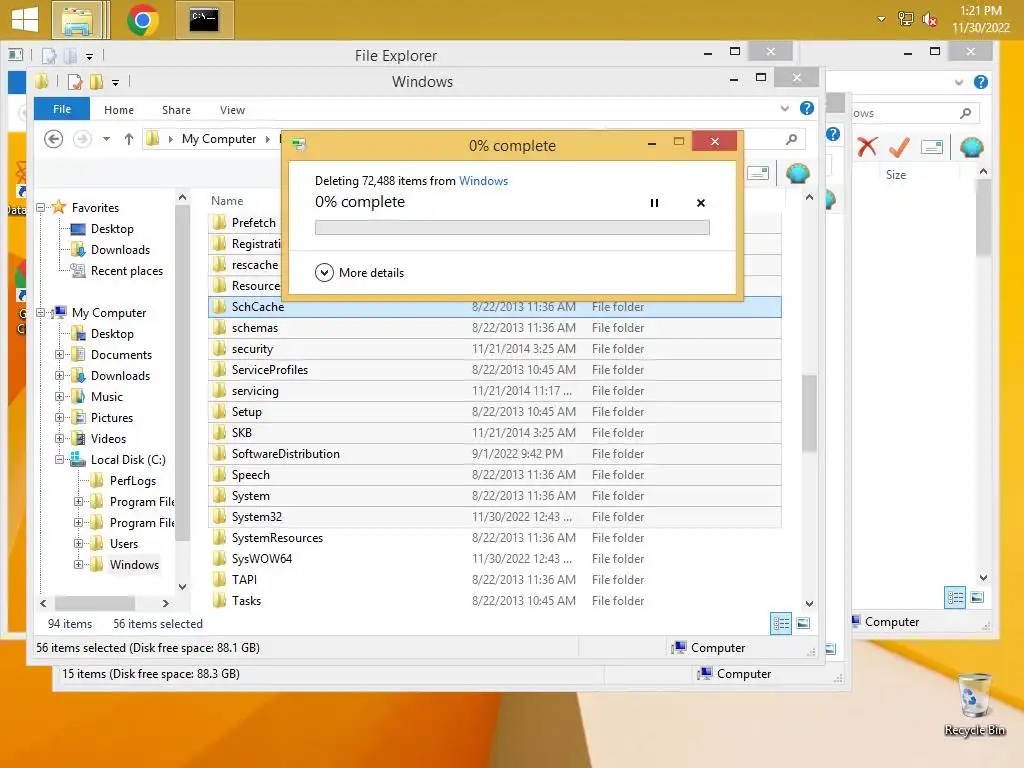Open the View ribbon tab
This screenshot has width=1024, height=768.
click(x=232, y=110)
